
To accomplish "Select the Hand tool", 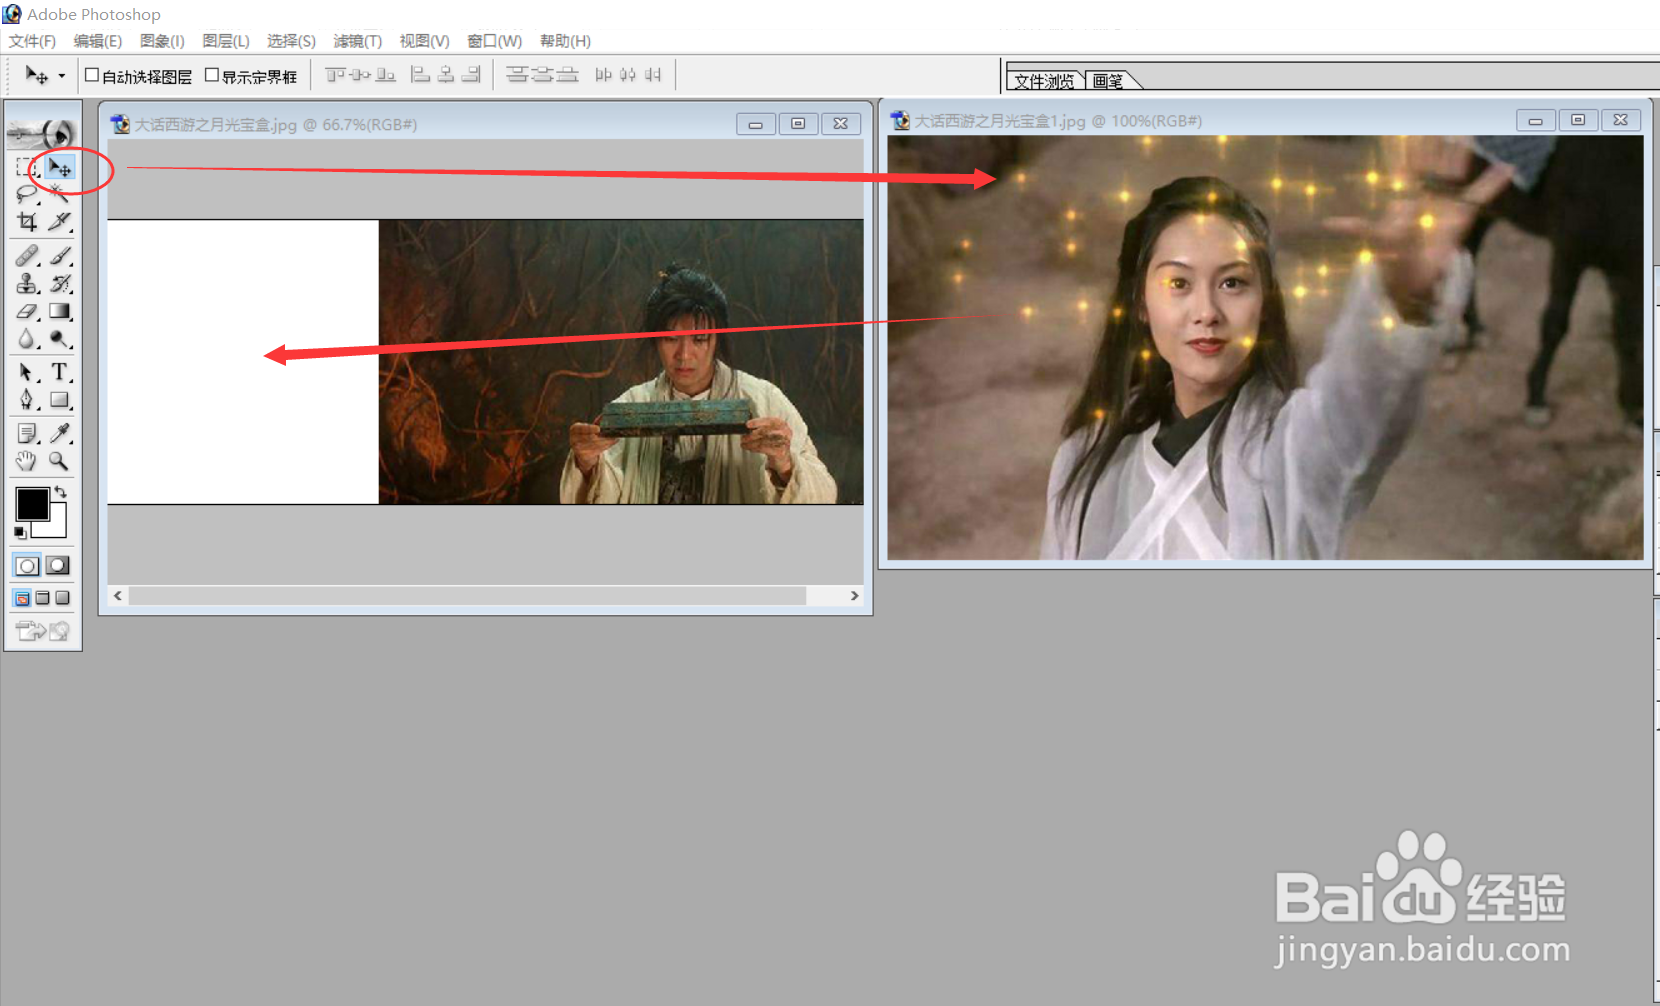I will click(27, 461).
